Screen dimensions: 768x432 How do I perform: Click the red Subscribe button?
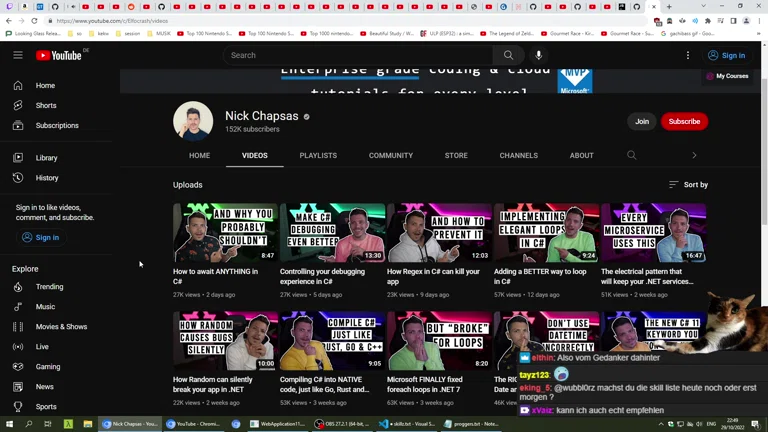[684, 121]
